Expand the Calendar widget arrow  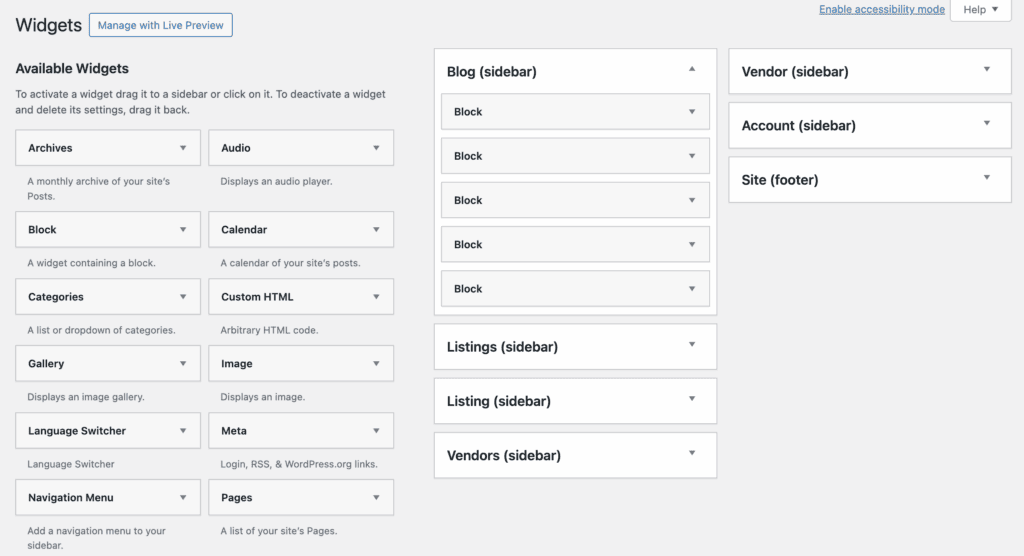tap(376, 230)
